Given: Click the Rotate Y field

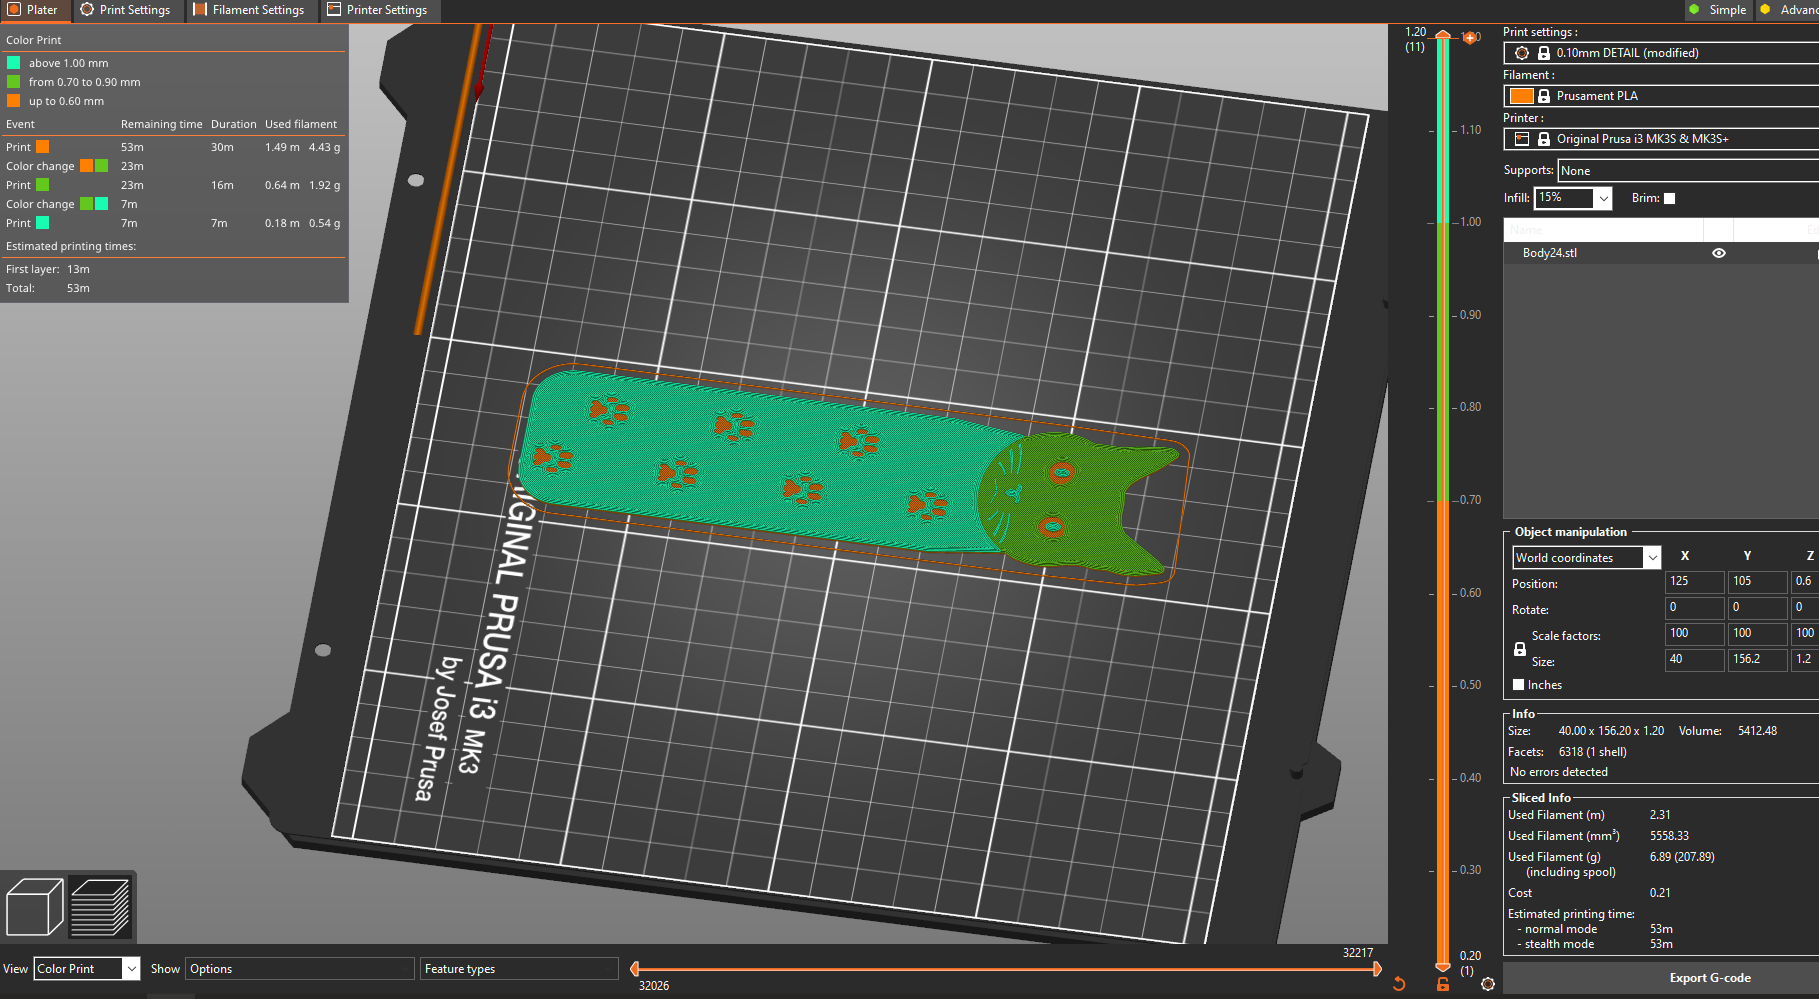Looking at the screenshot, I should point(1757,607).
